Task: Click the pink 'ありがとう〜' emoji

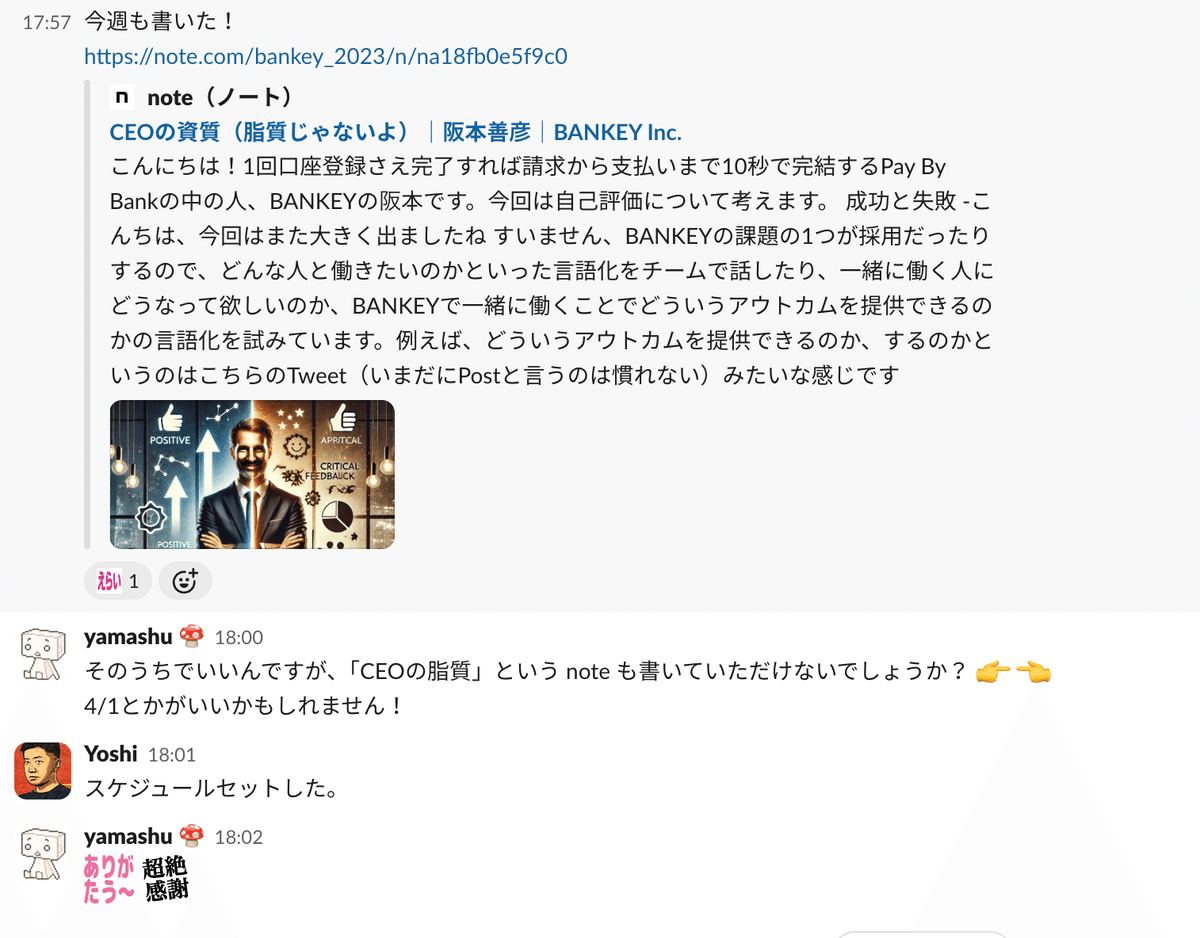Action: (x=110, y=880)
